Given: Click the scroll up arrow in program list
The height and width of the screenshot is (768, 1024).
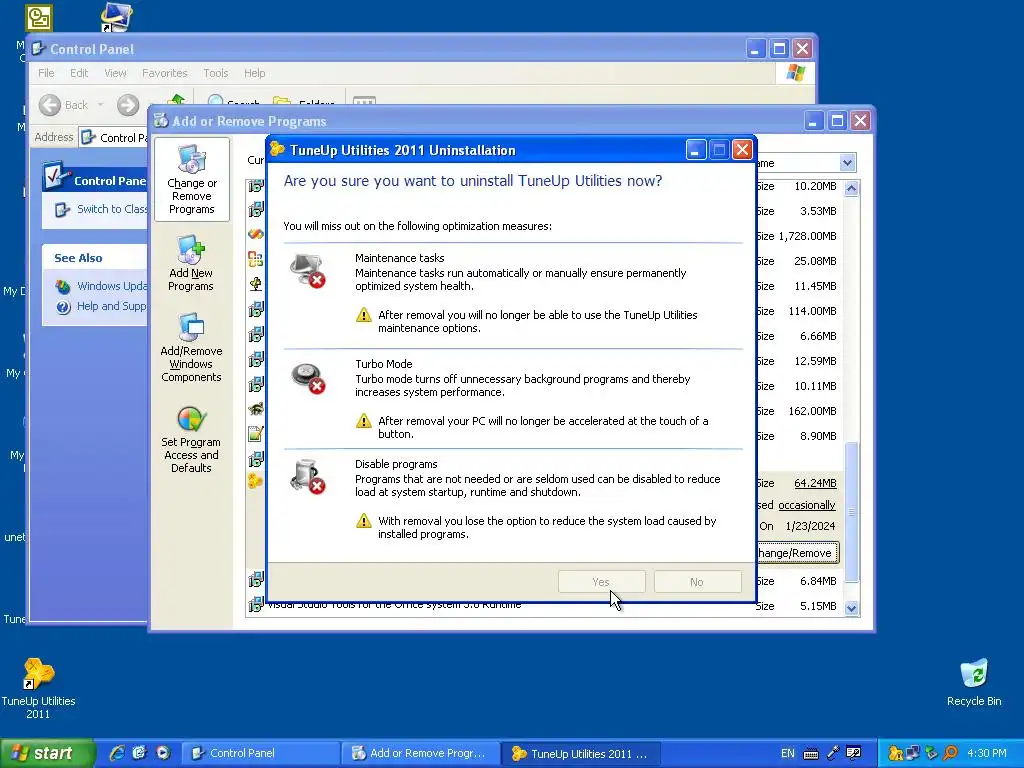Looking at the screenshot, I should [851, 189].
